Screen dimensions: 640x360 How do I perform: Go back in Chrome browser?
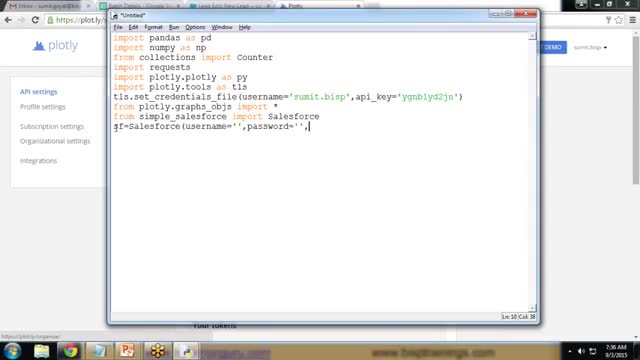tap(8, 20)
